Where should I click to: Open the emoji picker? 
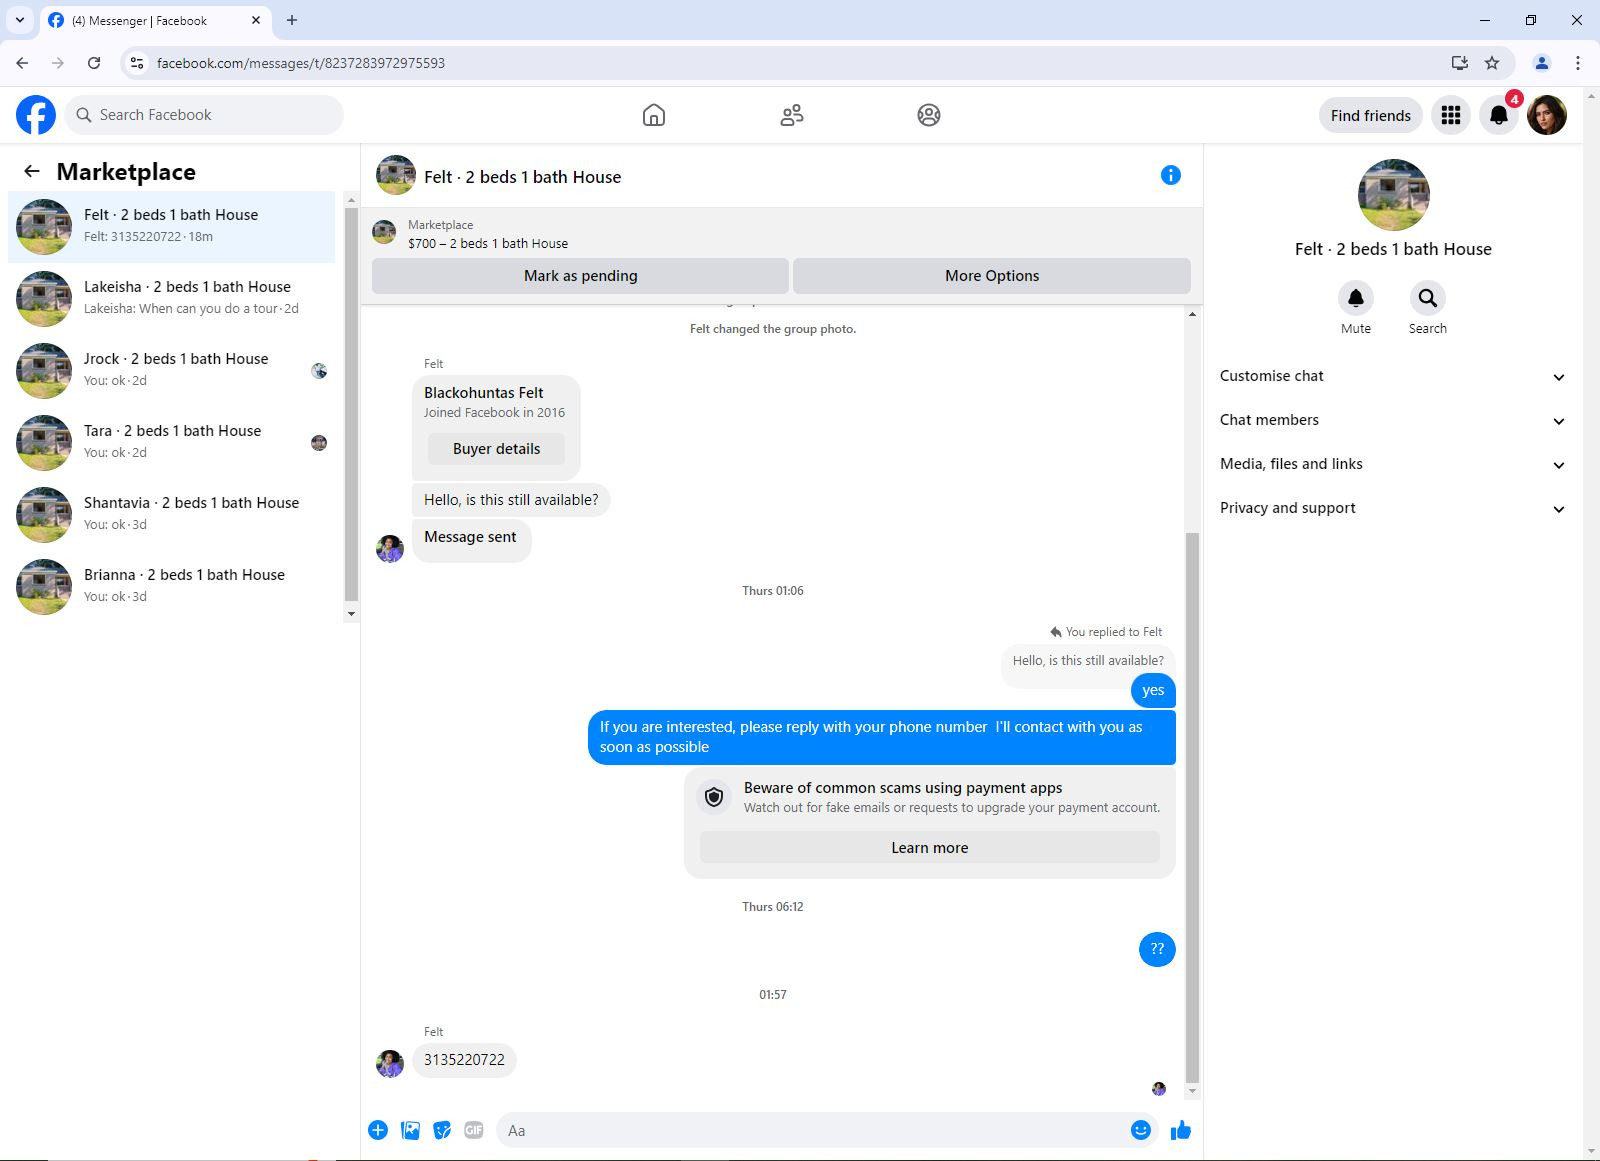coord(1141,1130)
